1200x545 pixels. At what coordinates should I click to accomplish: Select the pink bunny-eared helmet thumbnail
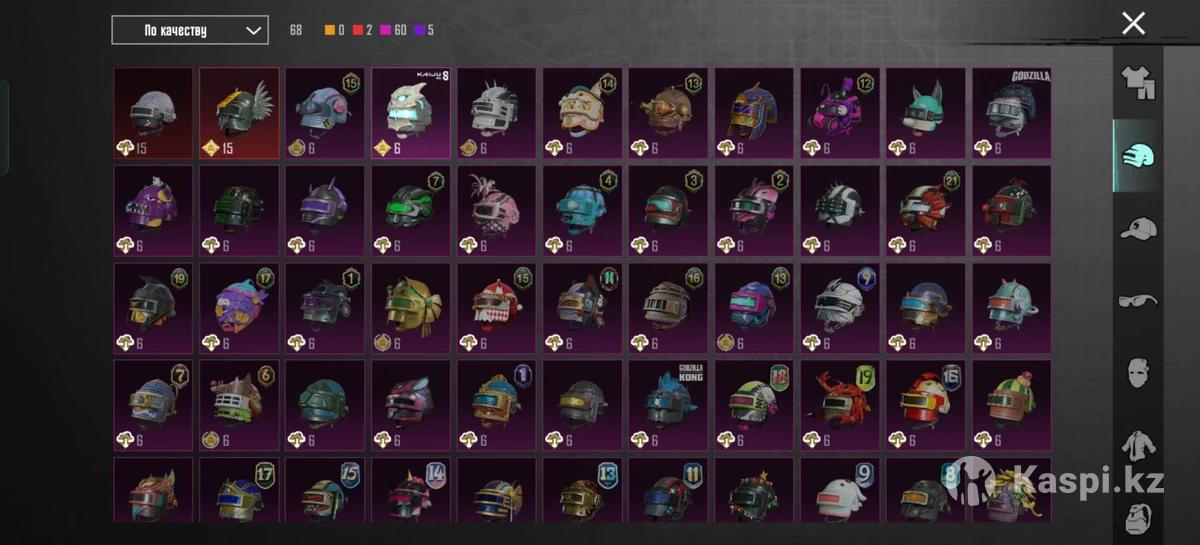[x=839, y=114]
